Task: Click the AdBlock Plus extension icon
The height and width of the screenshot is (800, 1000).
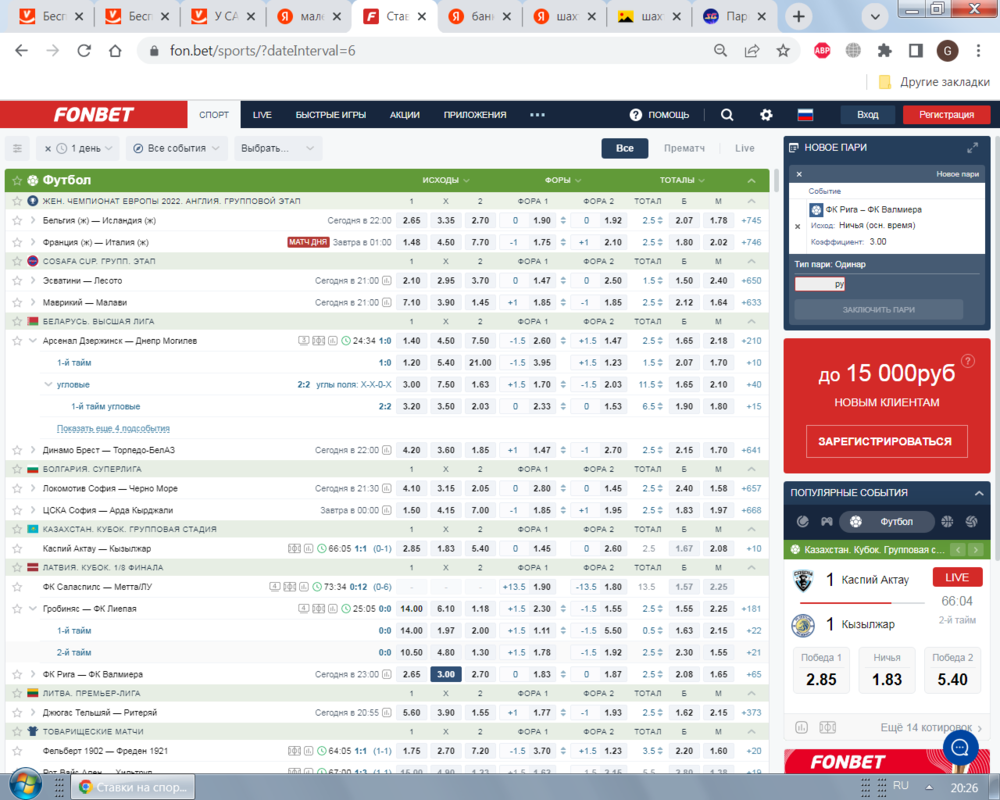Action: click(822, 51)
